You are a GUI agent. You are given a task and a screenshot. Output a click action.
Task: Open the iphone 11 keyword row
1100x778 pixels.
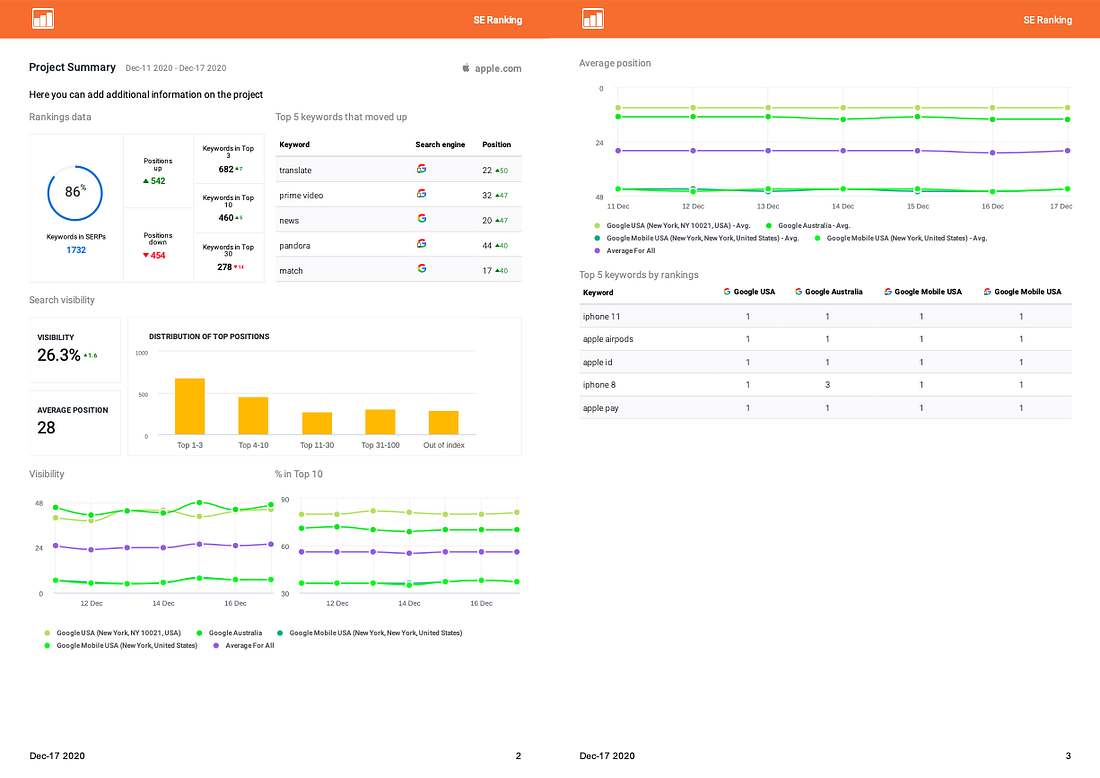tap(825, 316)
